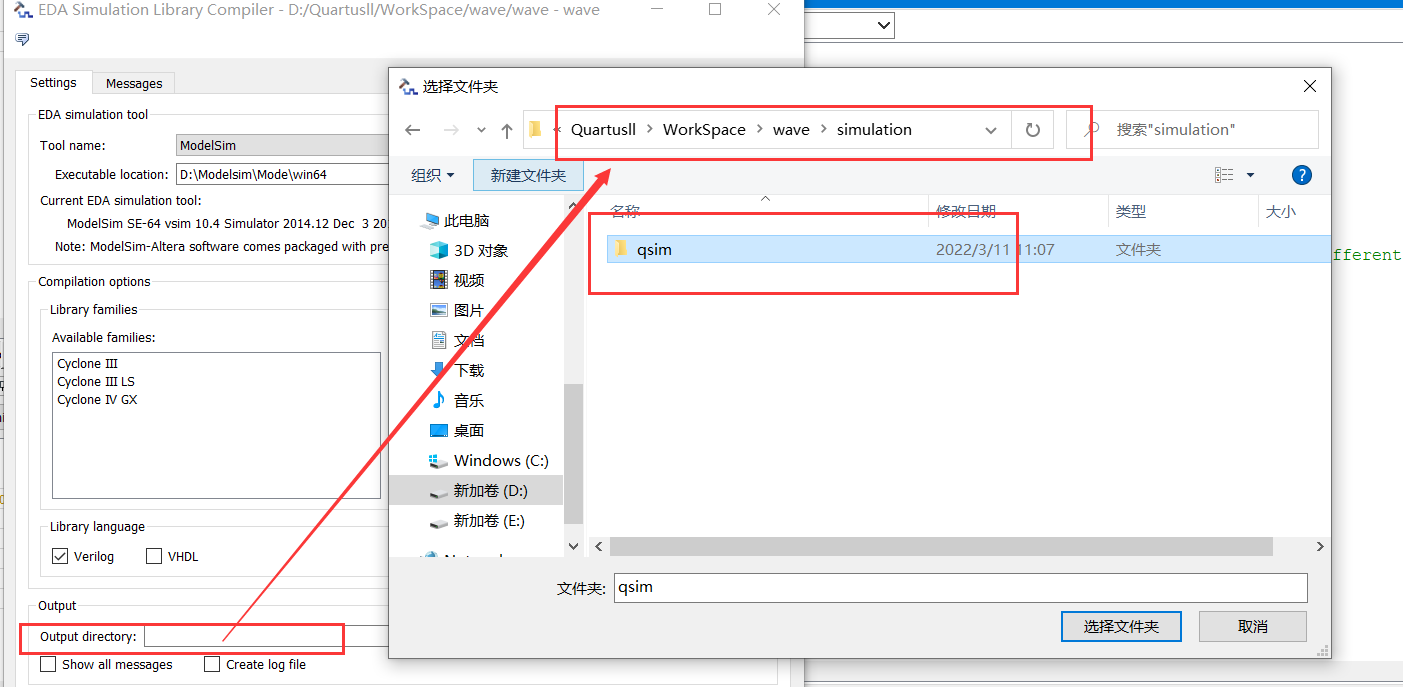Select 此电脑 in the navigation pane

[465, 221]
